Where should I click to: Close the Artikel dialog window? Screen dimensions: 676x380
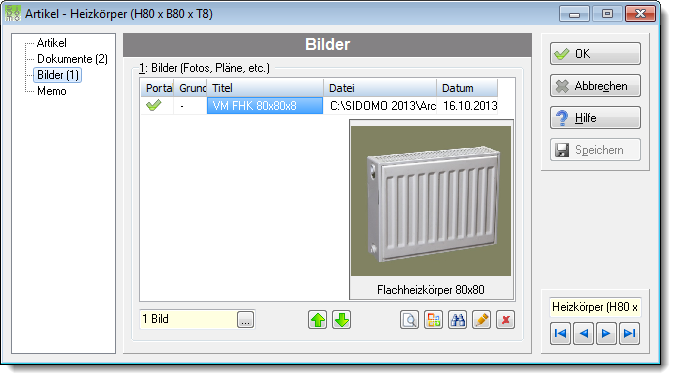[x=640, y=14]
